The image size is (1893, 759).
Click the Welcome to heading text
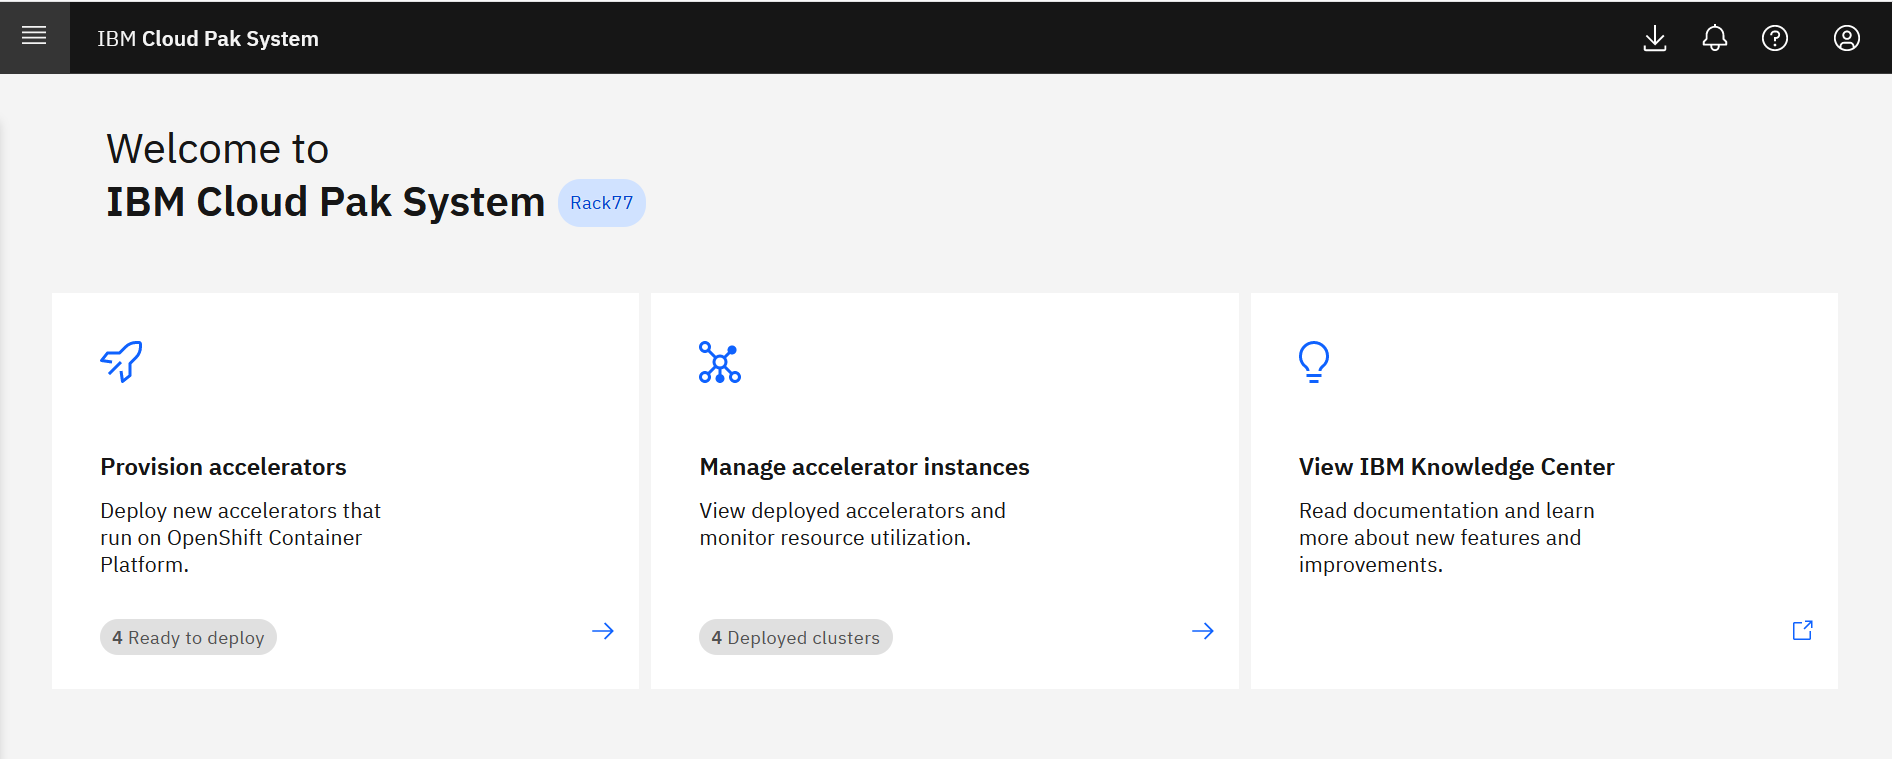[218, 150]
